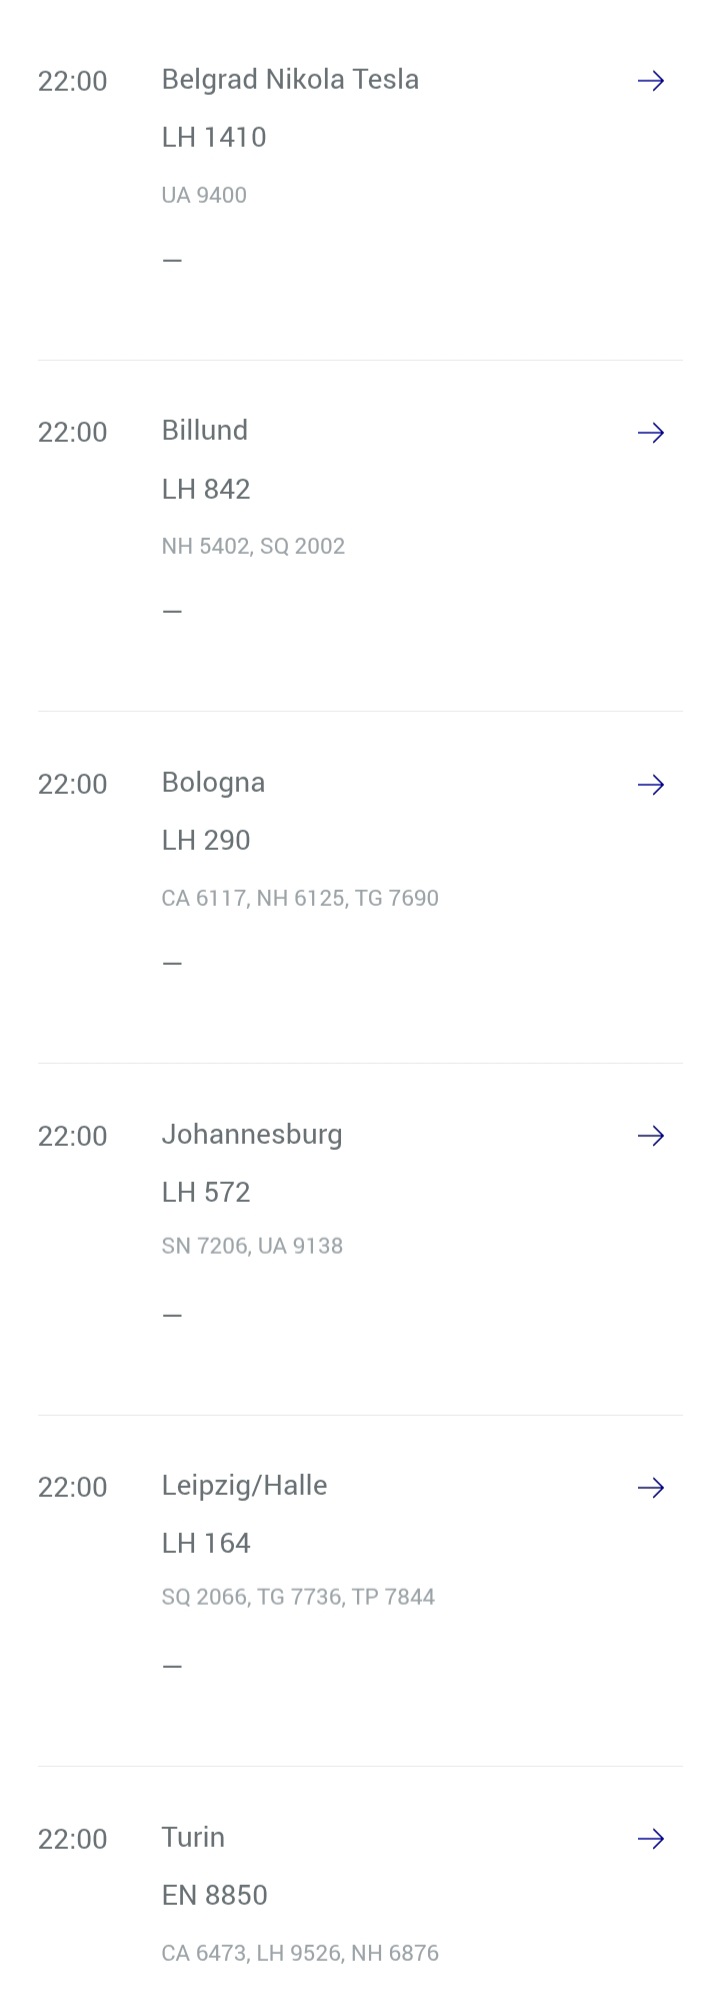Open the Turin destination entry

(193, 1837)
